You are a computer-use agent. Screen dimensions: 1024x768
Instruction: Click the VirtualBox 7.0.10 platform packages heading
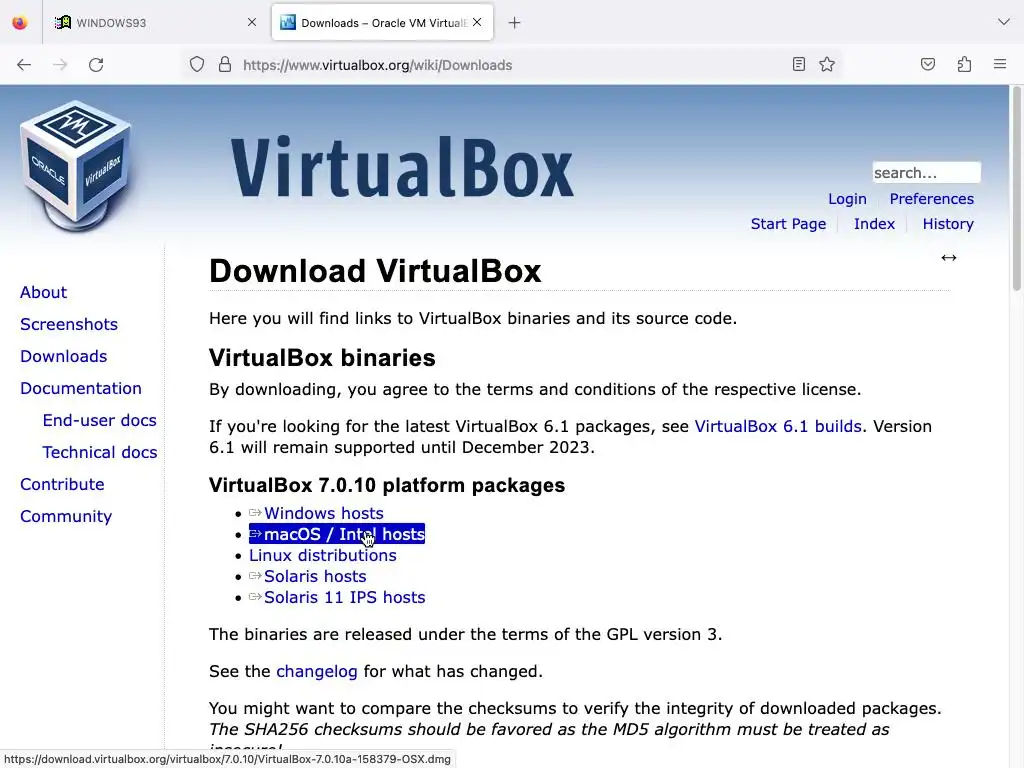[387, 485]
